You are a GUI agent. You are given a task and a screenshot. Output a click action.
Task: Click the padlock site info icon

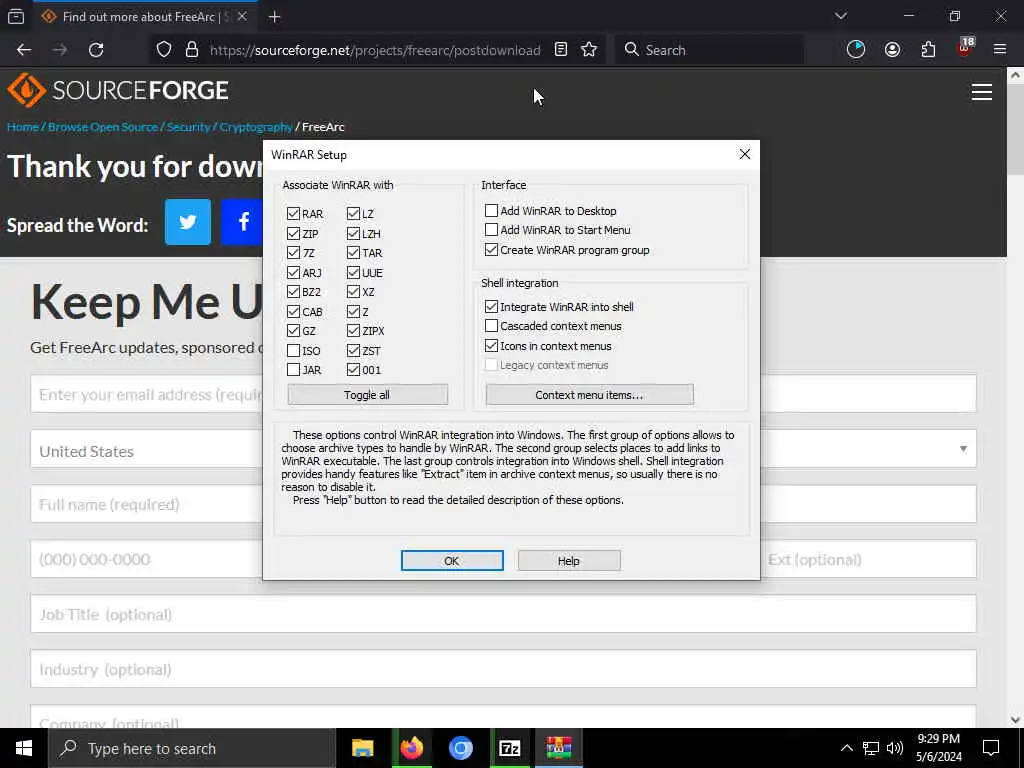coord(191,50)
